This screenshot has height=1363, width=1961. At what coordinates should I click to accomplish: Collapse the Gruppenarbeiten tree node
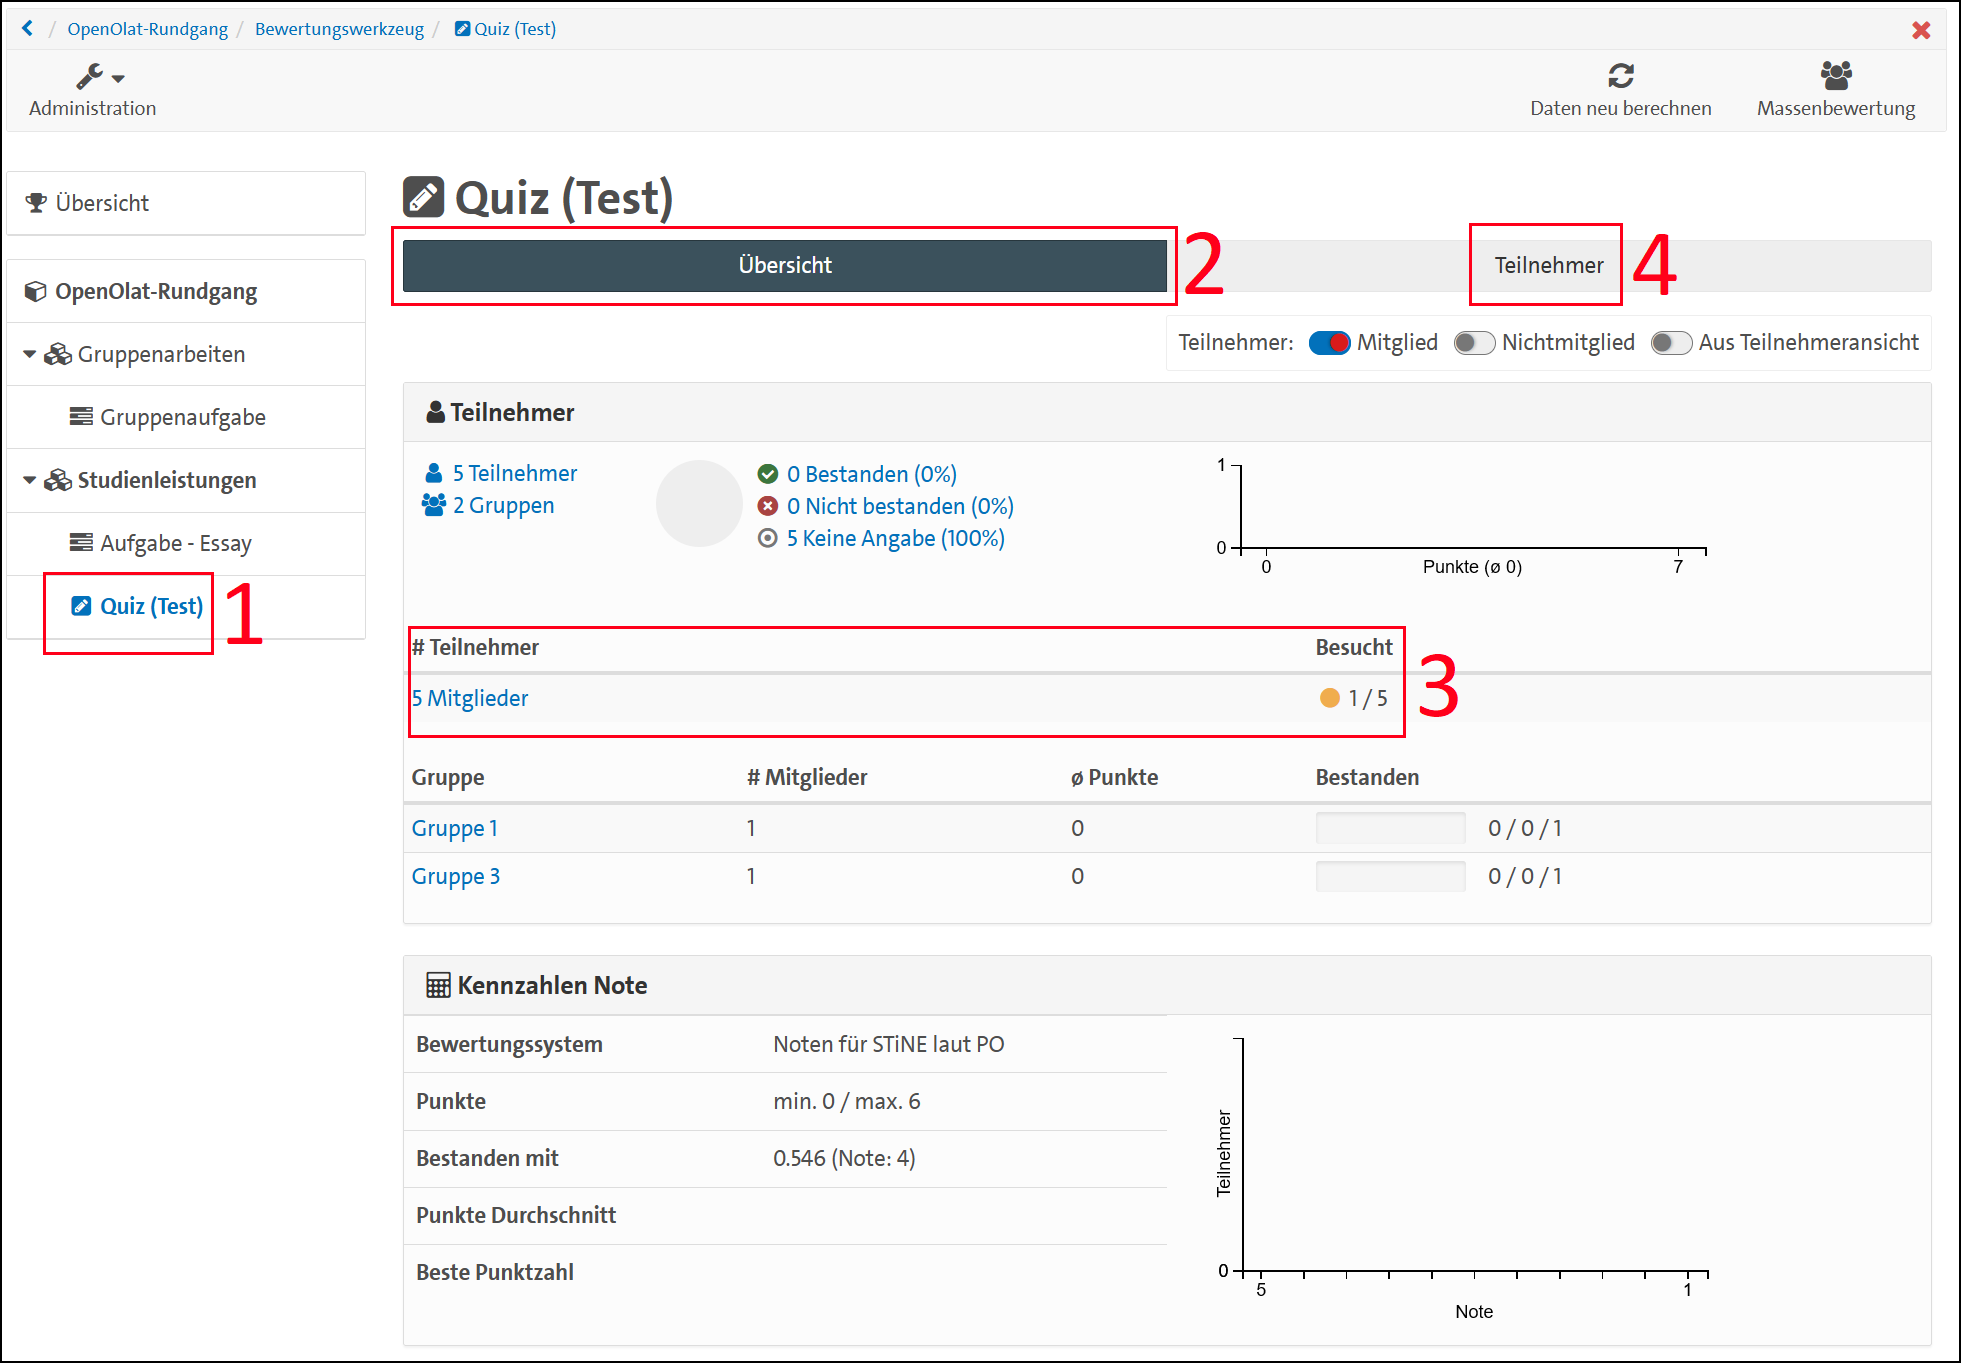point(29,354)
